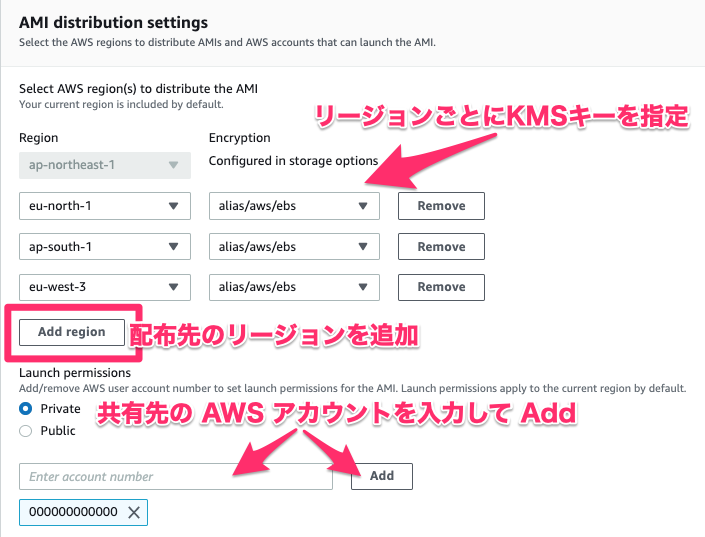The image size is (705, 537).
Task: Remove the eu-north-1 region row
Action: pyautogui.click(x=441, y=206)
